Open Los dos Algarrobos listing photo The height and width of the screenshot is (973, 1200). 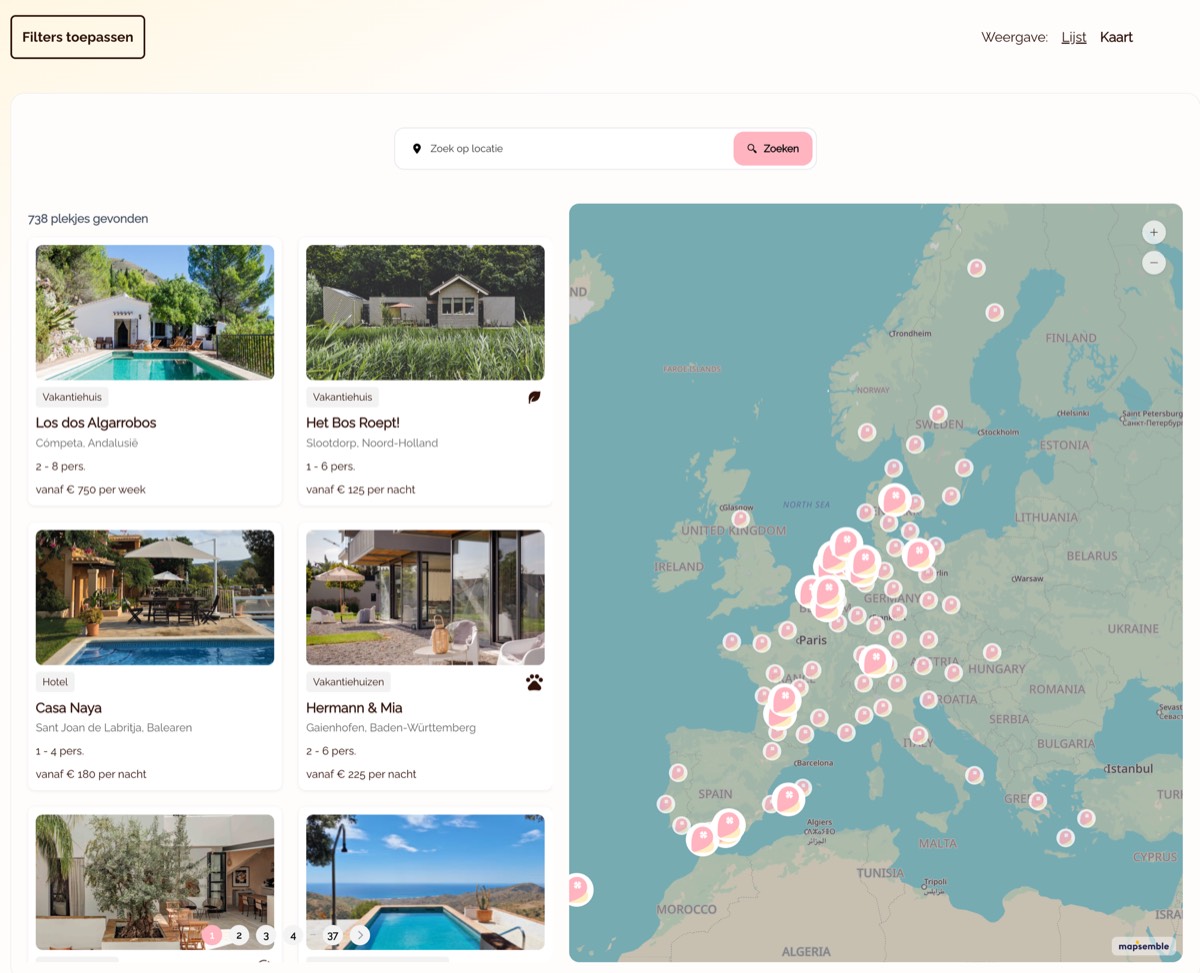(x=155, y=312)
